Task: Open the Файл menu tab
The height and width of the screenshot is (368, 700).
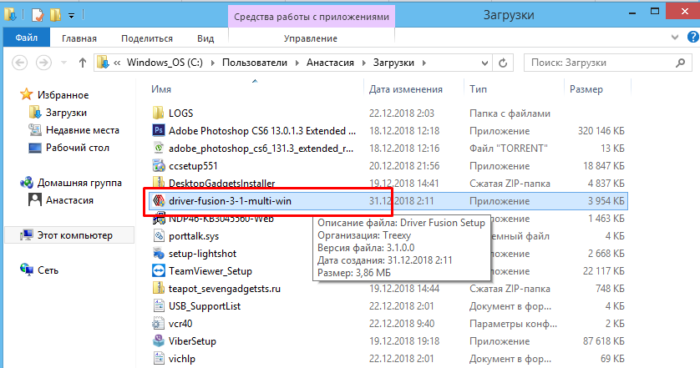Action: [26, 38]
